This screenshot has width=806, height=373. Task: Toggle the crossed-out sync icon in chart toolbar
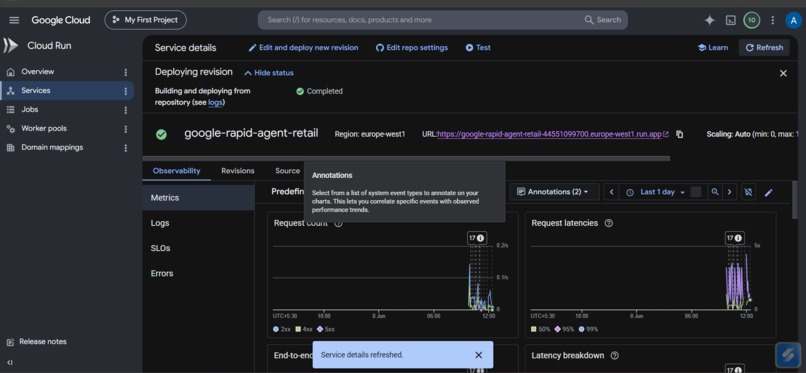(x=748, y=192)
